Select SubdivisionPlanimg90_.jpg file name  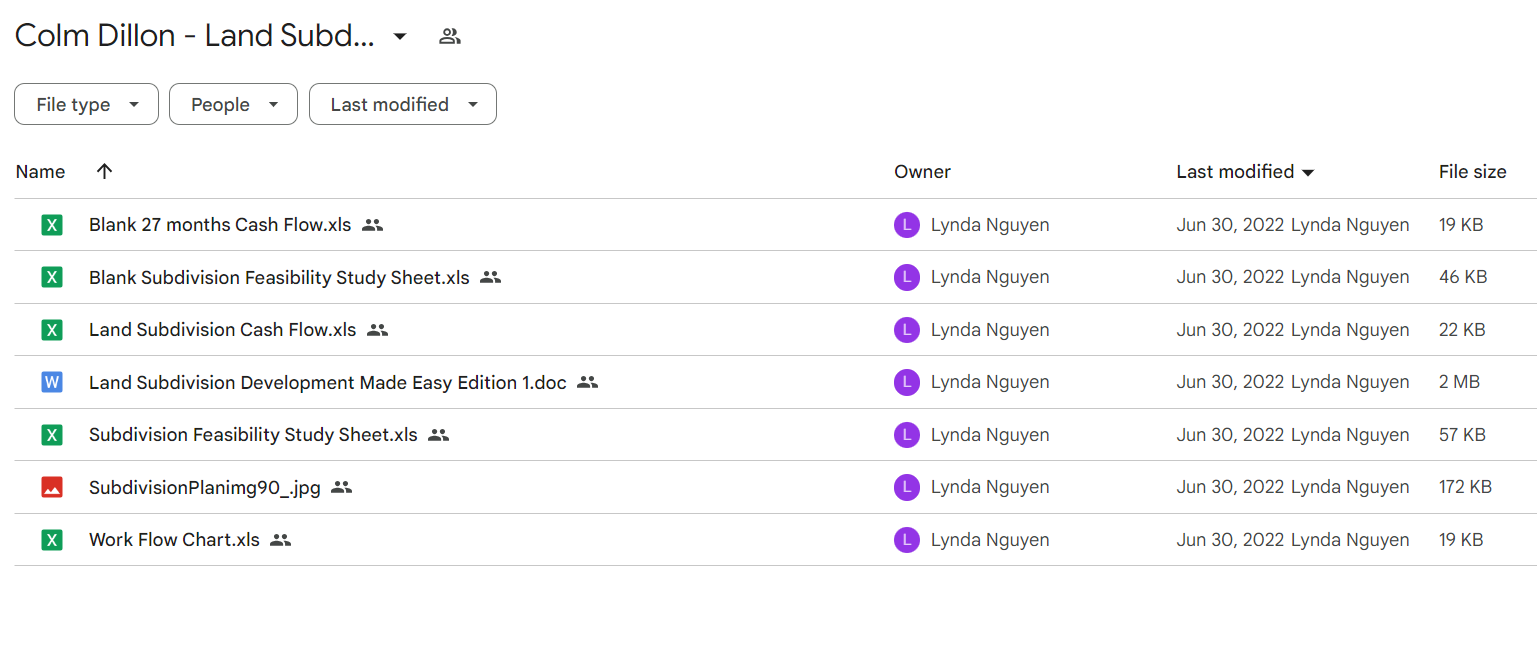pyautogui.click(x=205, y=487)
